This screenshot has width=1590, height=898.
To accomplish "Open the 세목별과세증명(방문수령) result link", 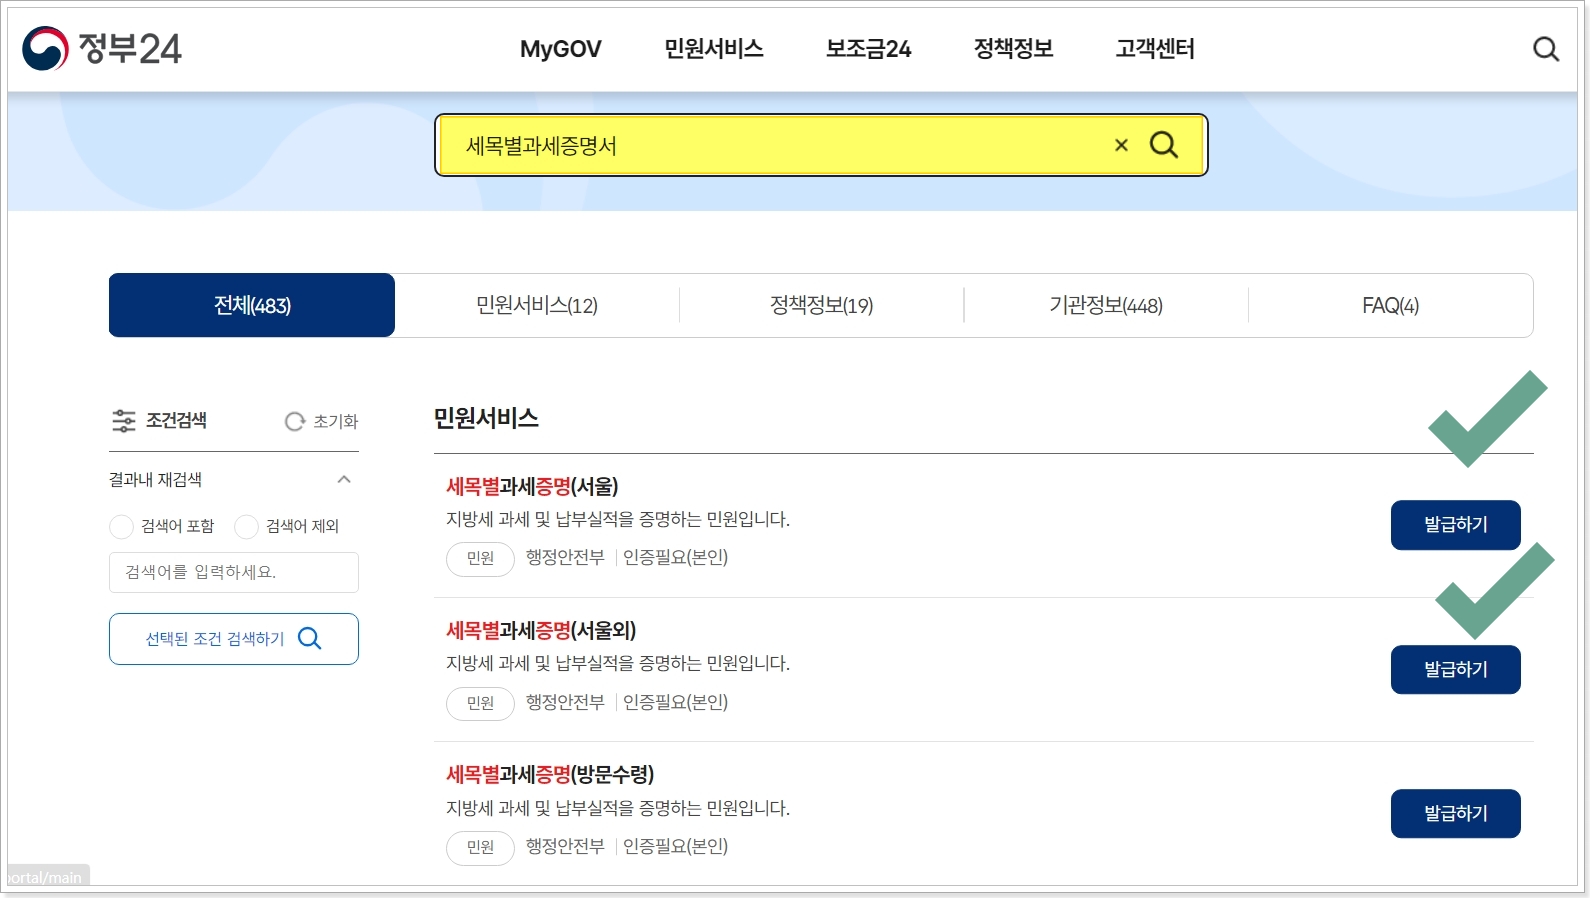I will coord(550,774).
